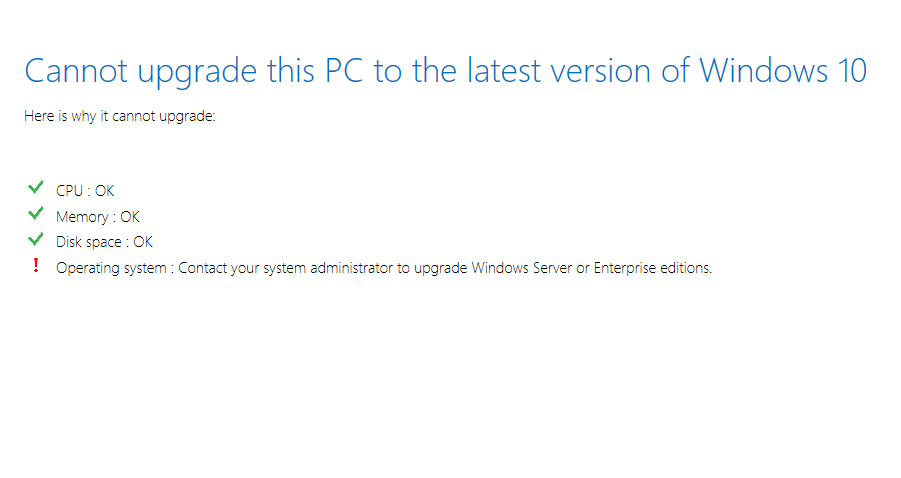901x478 pixels.
Task: Click the green checkmark beside CPU
Action: pyautogui.click(x=36, y=187)
